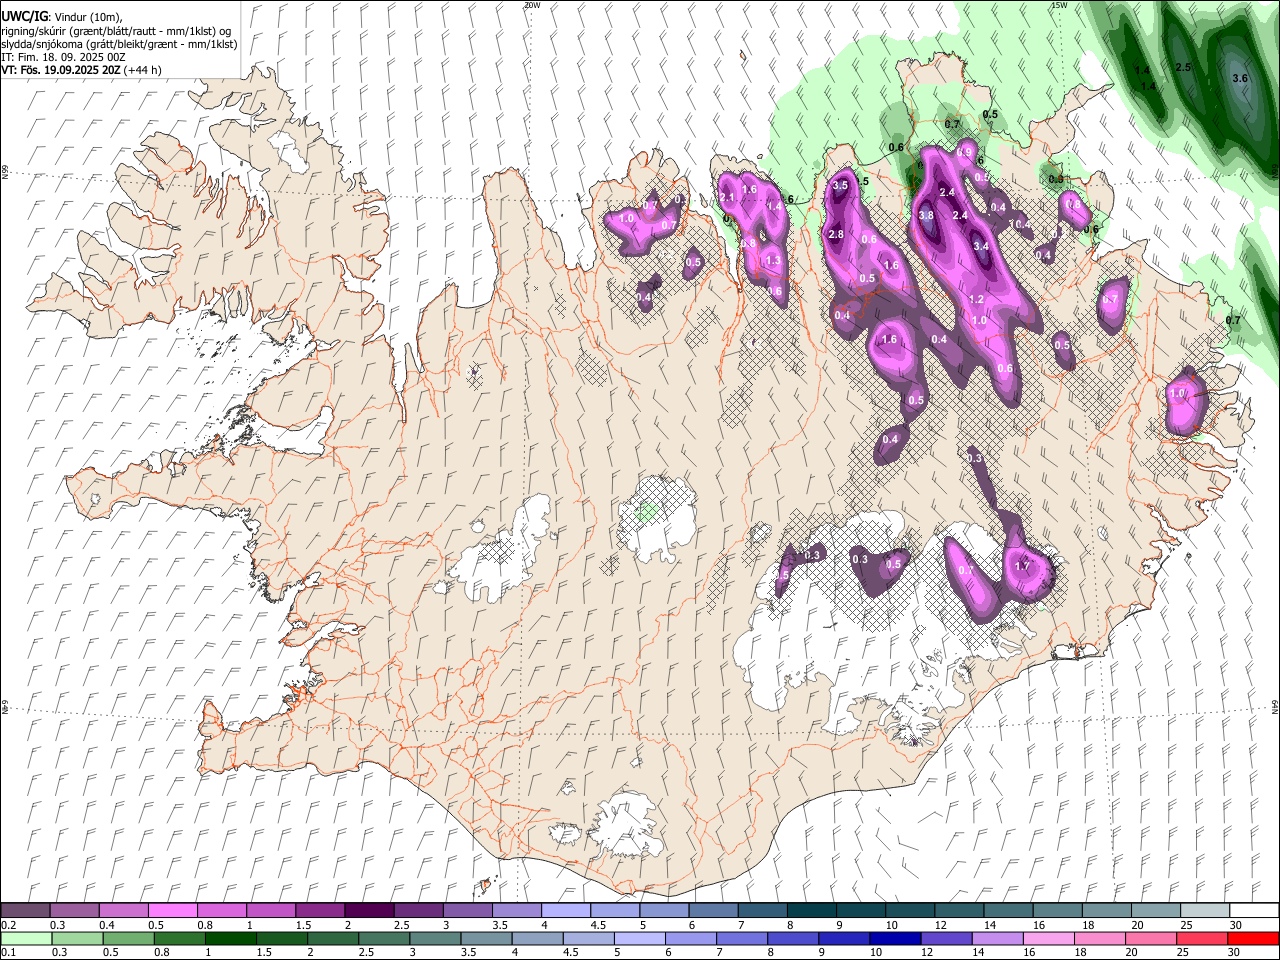Click the '2.1' snowfall value on north coast
1280x960 pixels.
(727, 198)
